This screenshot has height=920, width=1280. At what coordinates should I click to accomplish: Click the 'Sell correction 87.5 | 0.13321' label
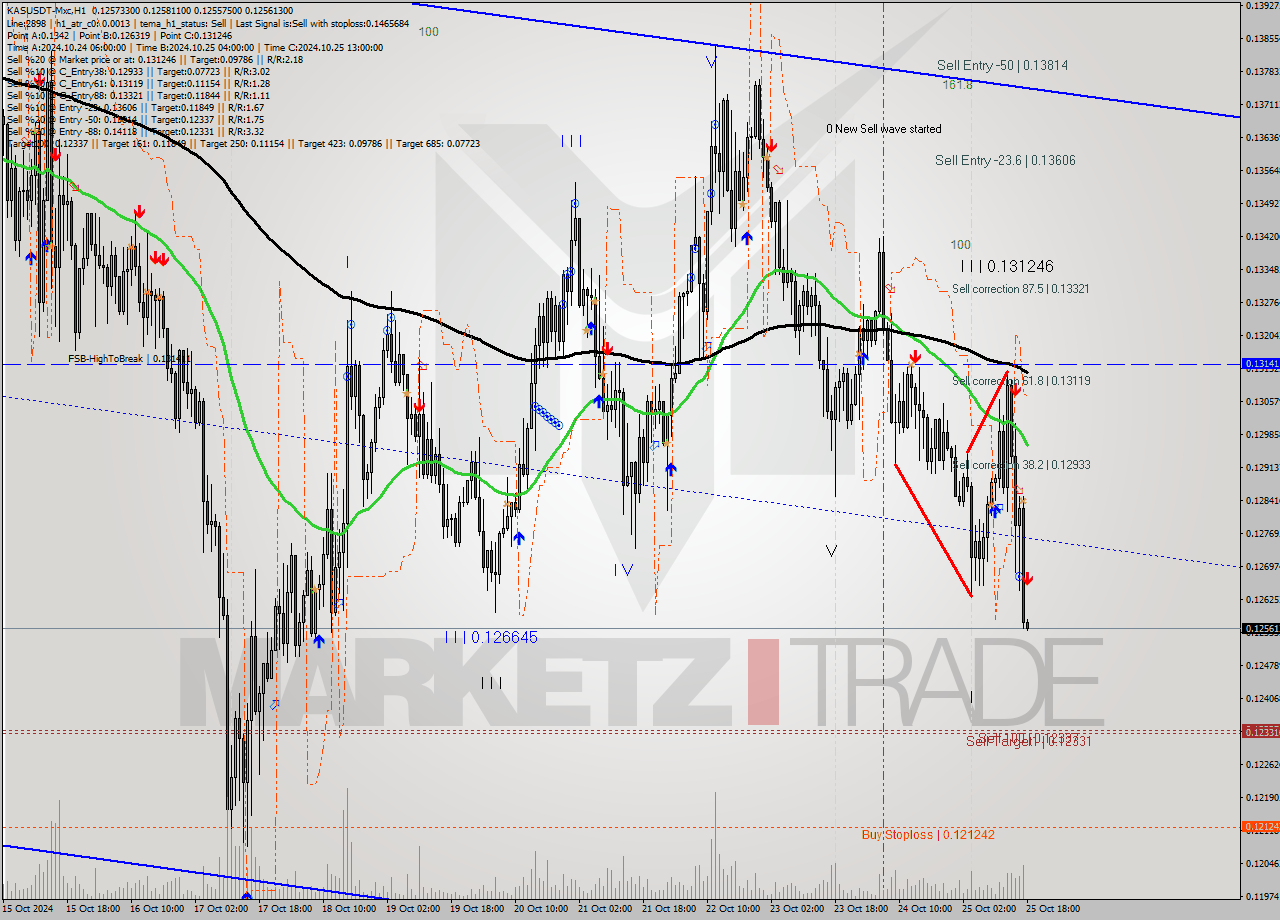point(1020,289)
